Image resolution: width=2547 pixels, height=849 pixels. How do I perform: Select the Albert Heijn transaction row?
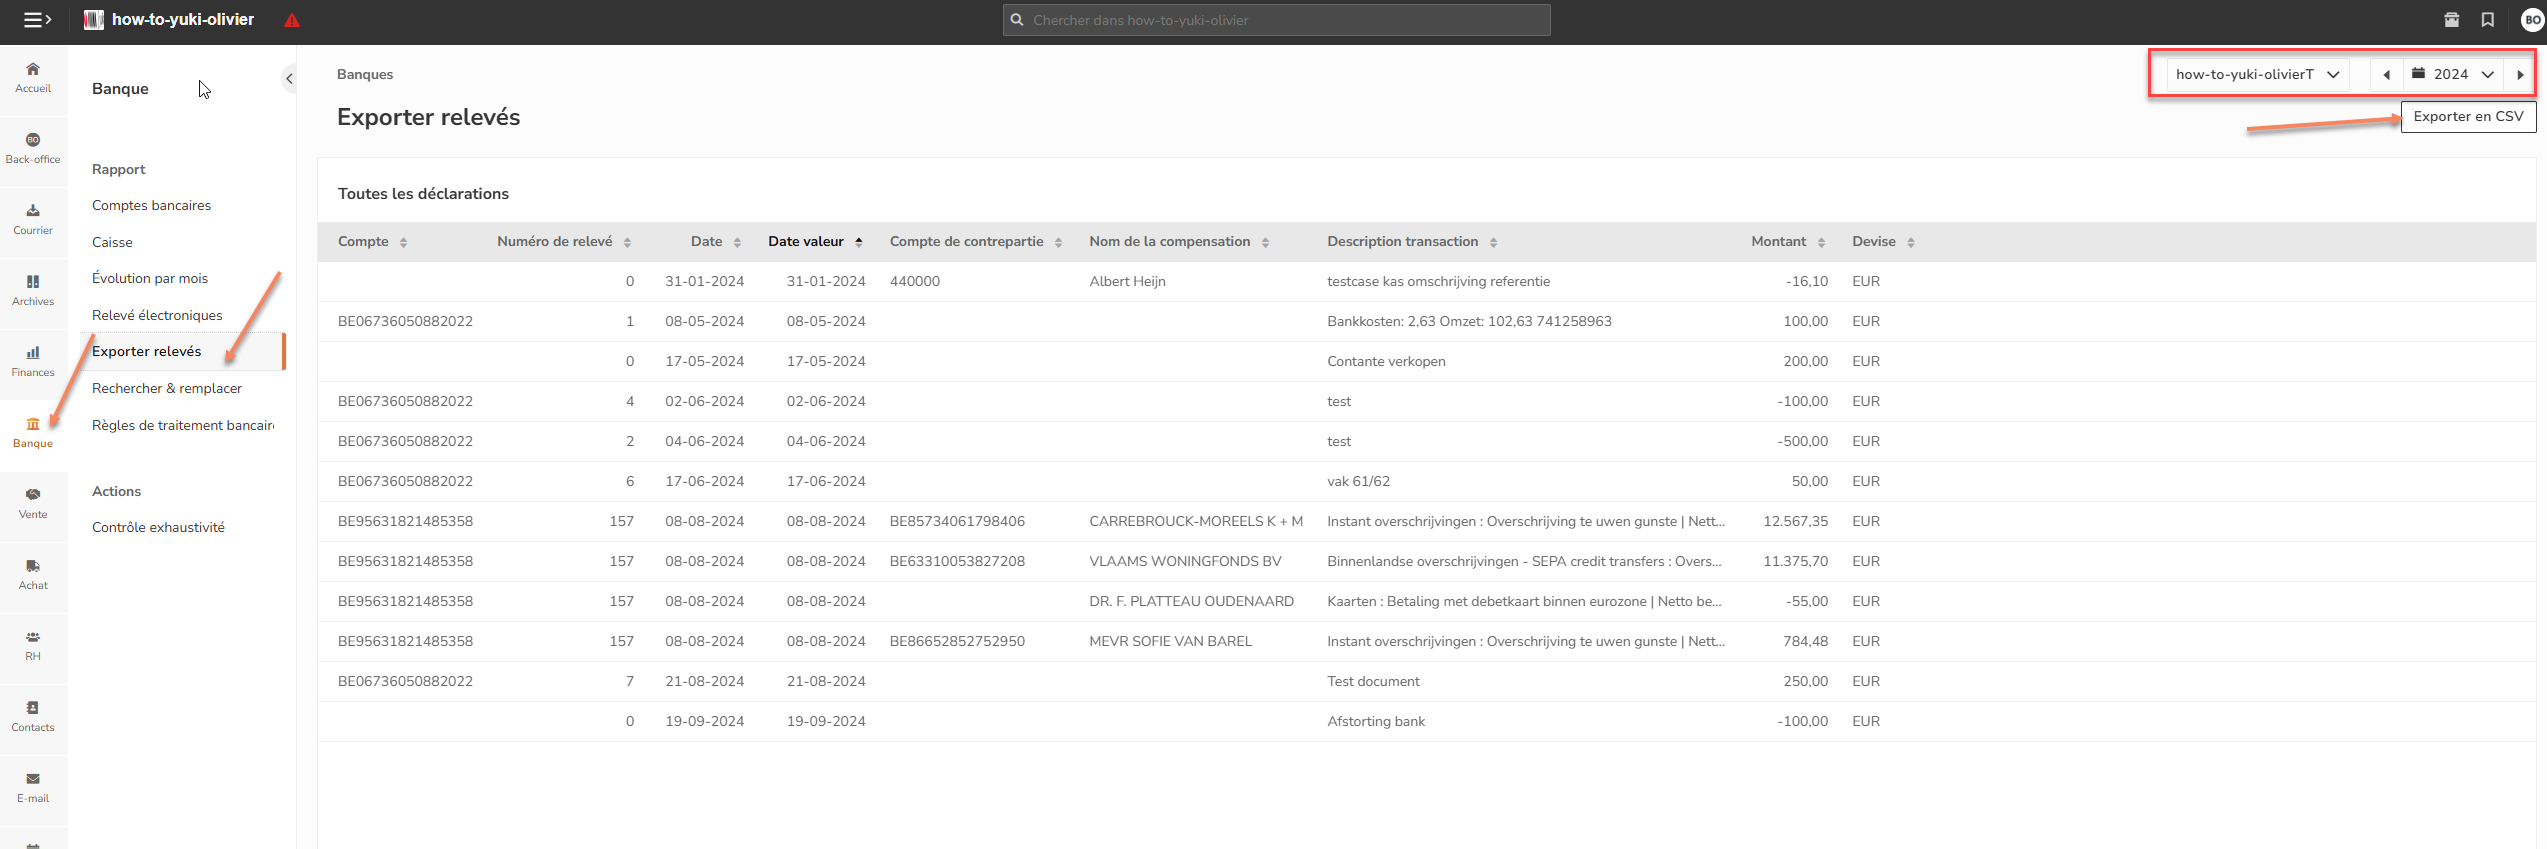coord(1427,281)
